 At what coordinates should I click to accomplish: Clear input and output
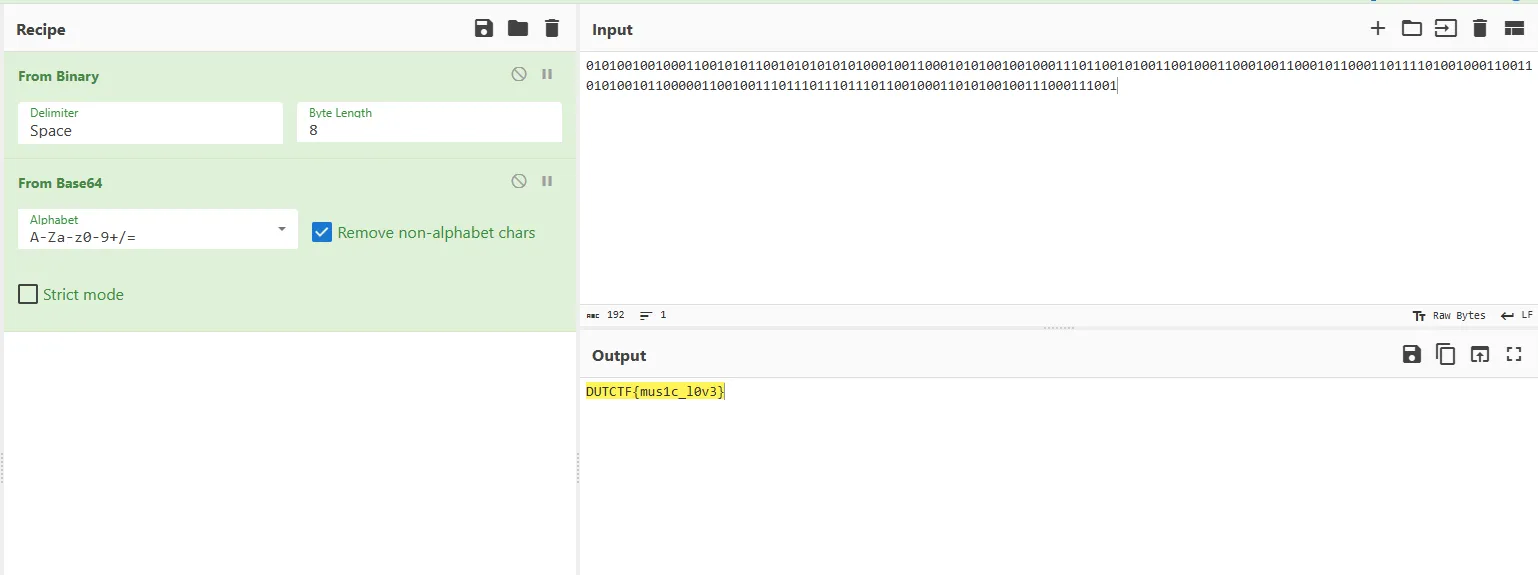[1480, 29]
